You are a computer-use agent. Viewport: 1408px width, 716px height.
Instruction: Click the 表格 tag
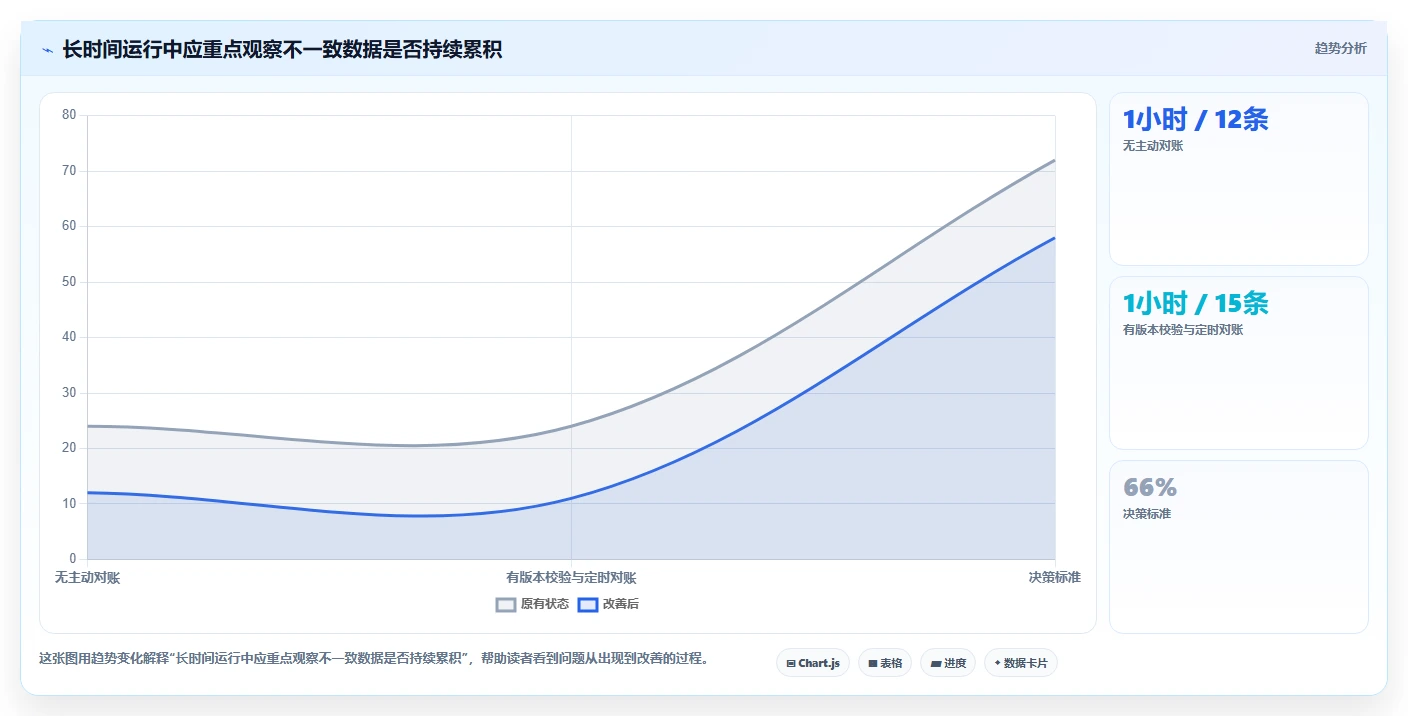click(x=885, y=663)
